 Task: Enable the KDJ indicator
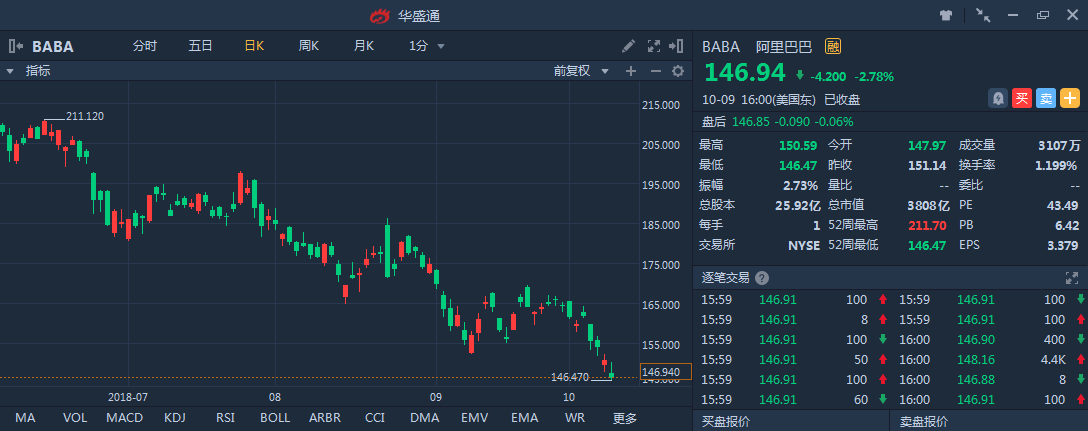[174, 418]
